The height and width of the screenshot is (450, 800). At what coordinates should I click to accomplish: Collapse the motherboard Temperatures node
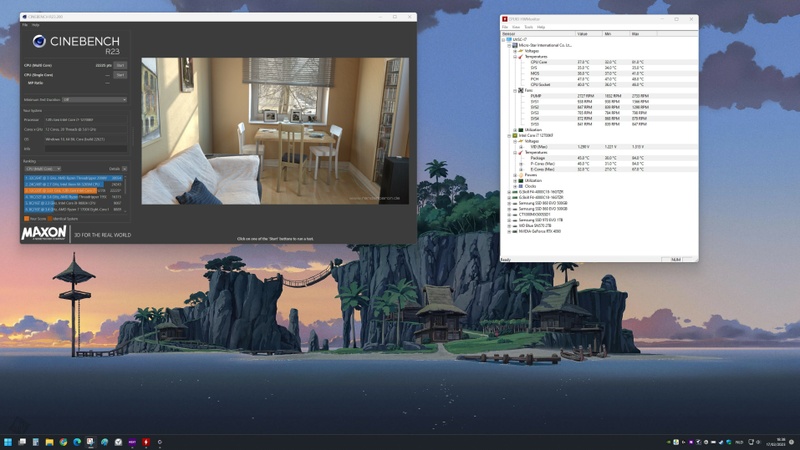[x=514, y=57]
